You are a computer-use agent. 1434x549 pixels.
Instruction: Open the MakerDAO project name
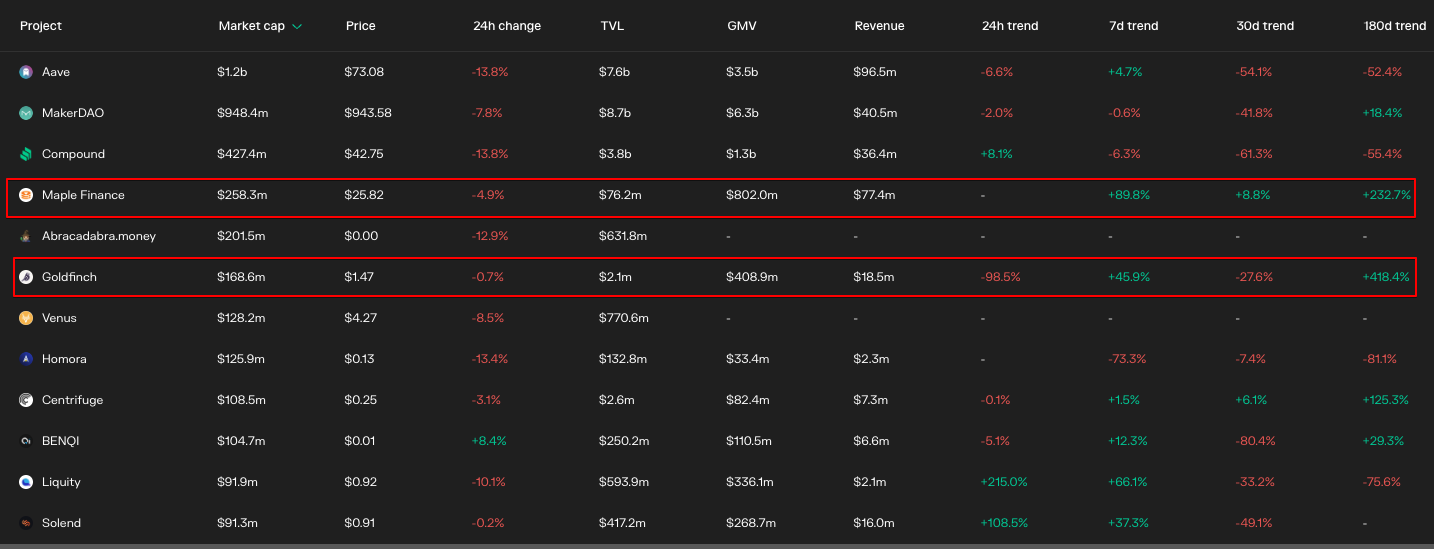pyautogui.click(x=73, y=113)
